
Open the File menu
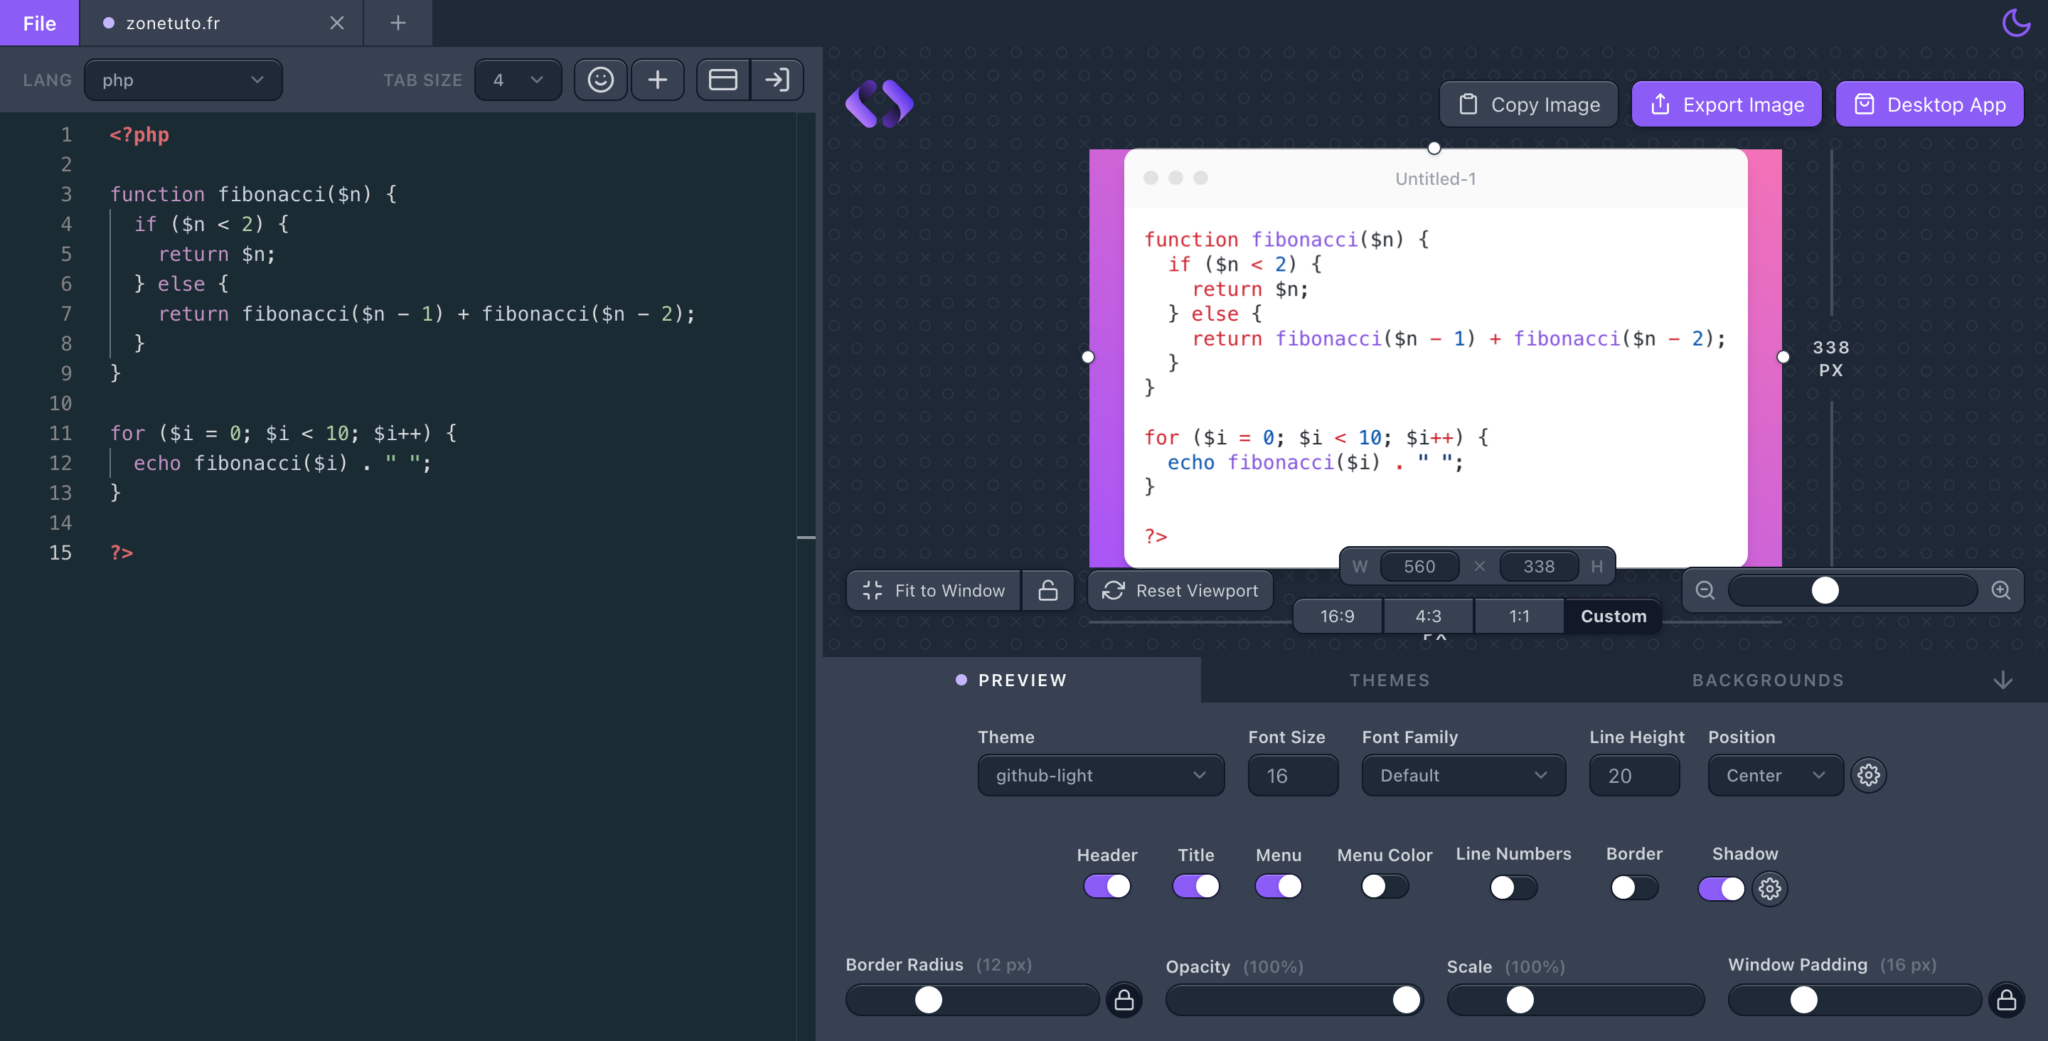pyautogui.click(x=39, y=22)
